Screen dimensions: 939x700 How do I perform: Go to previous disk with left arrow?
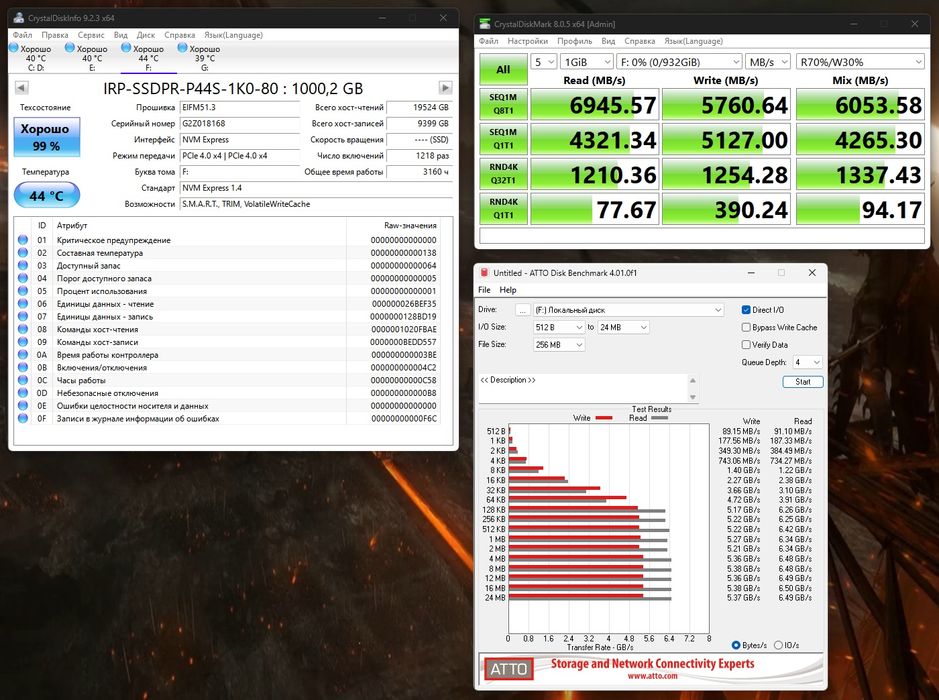[x=22, y=88]
